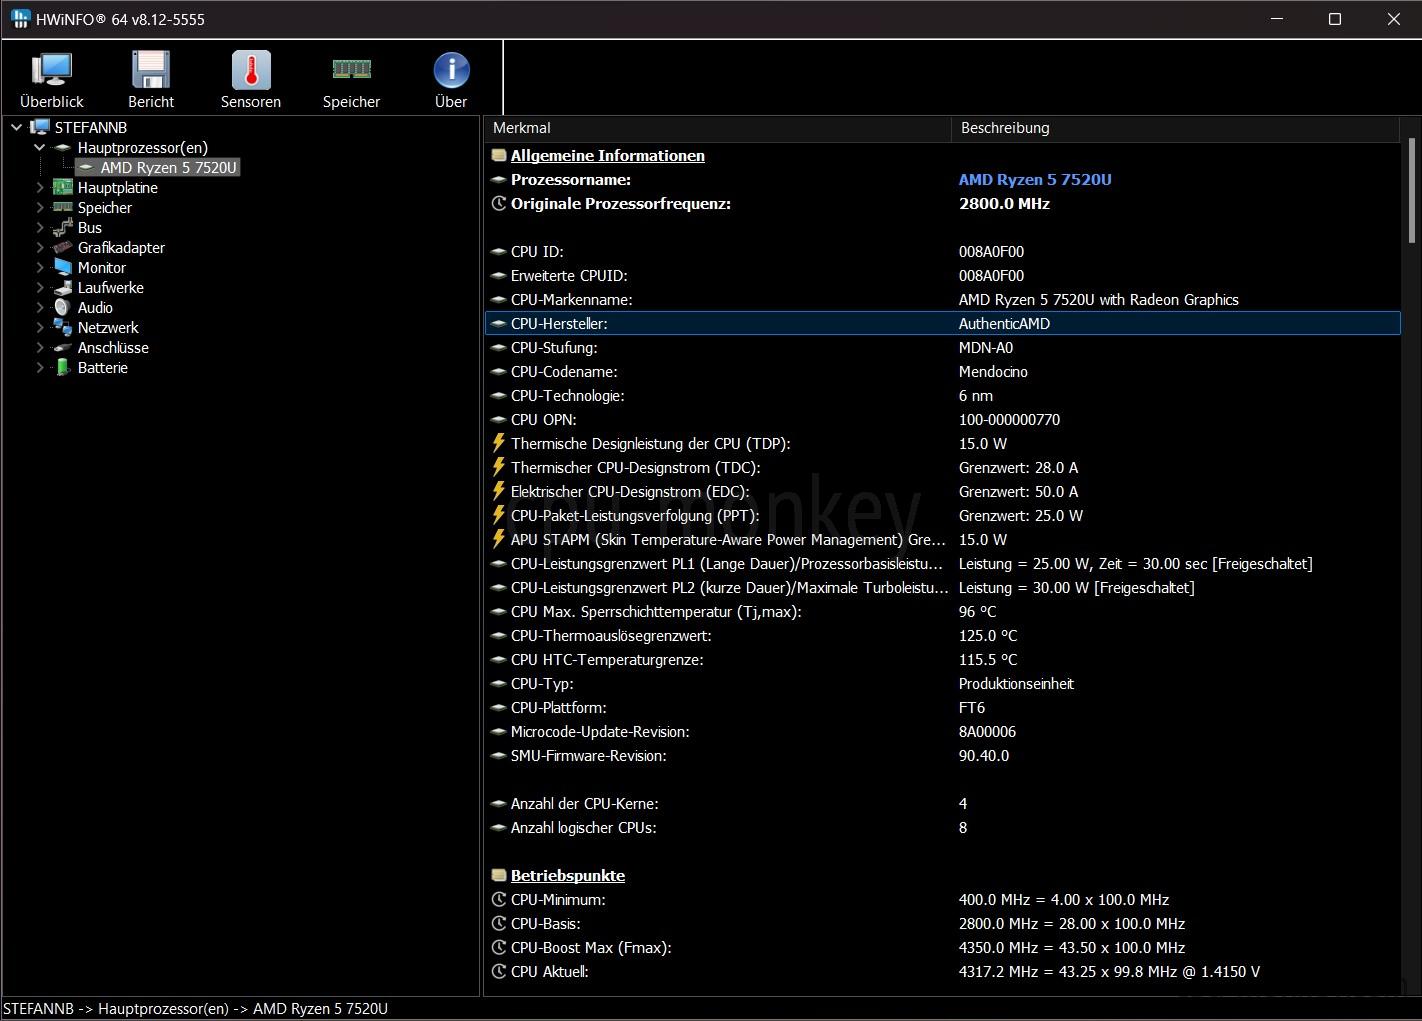
Task: Select the CPU-Leistungsgrenzwert PL1 row
Action: pos(942,564)
